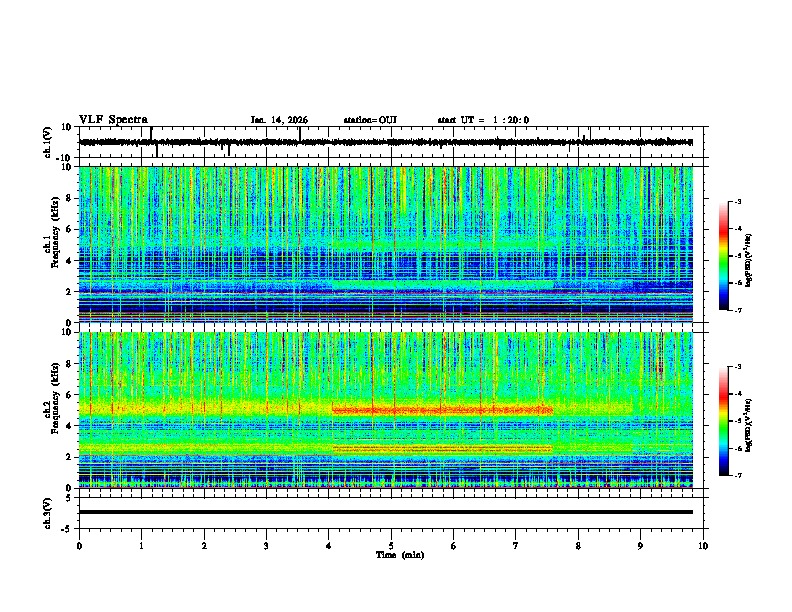The width and height of the screenshot is (792, 612).
Task: Click the "ch.1(V)" waveform axis label
Action: click(48, 142)
